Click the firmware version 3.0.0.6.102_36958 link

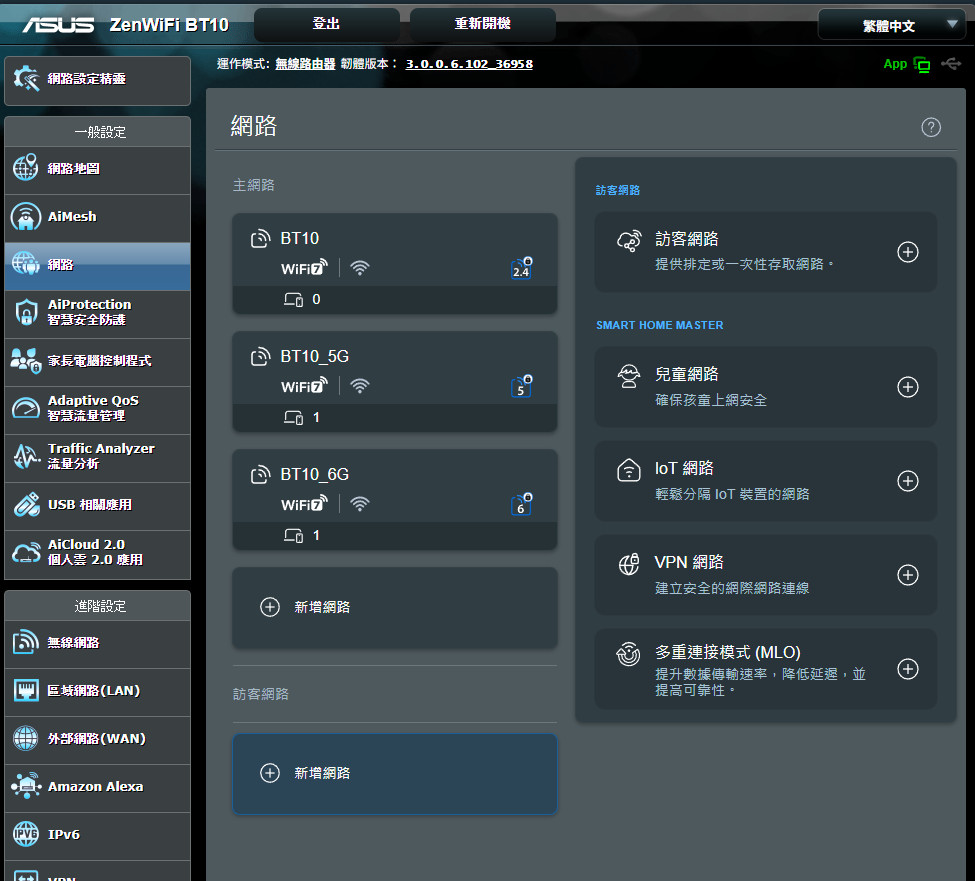[469, 64]
